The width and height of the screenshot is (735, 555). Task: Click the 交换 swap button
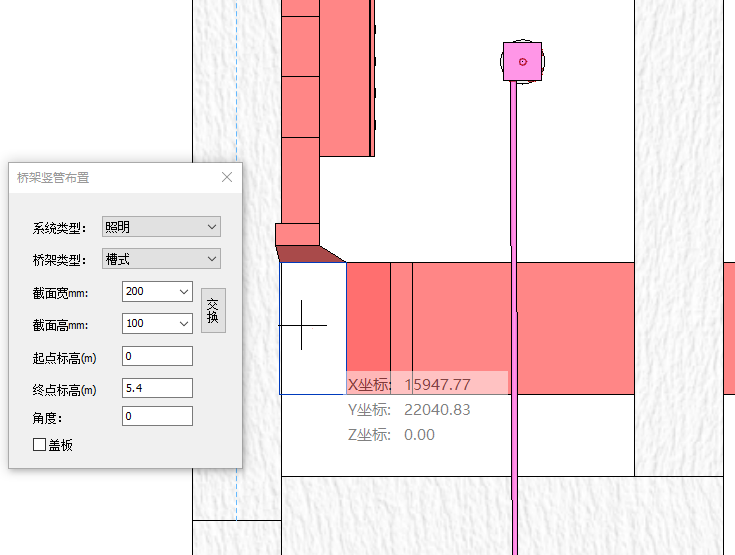[213, 310]
